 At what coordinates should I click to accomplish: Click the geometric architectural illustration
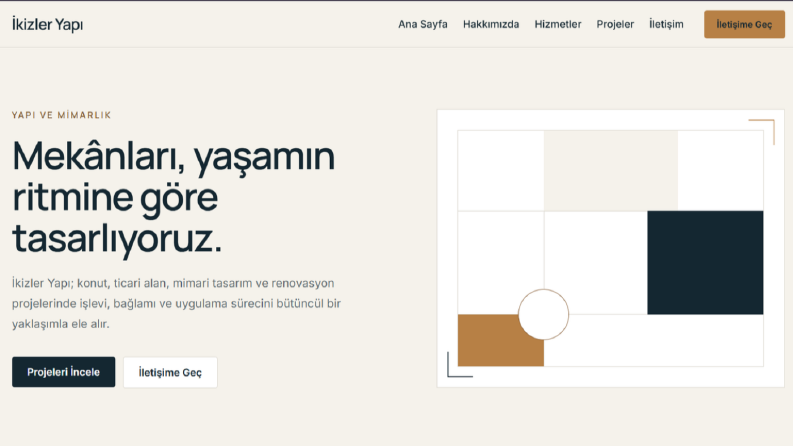pos(611,248)
